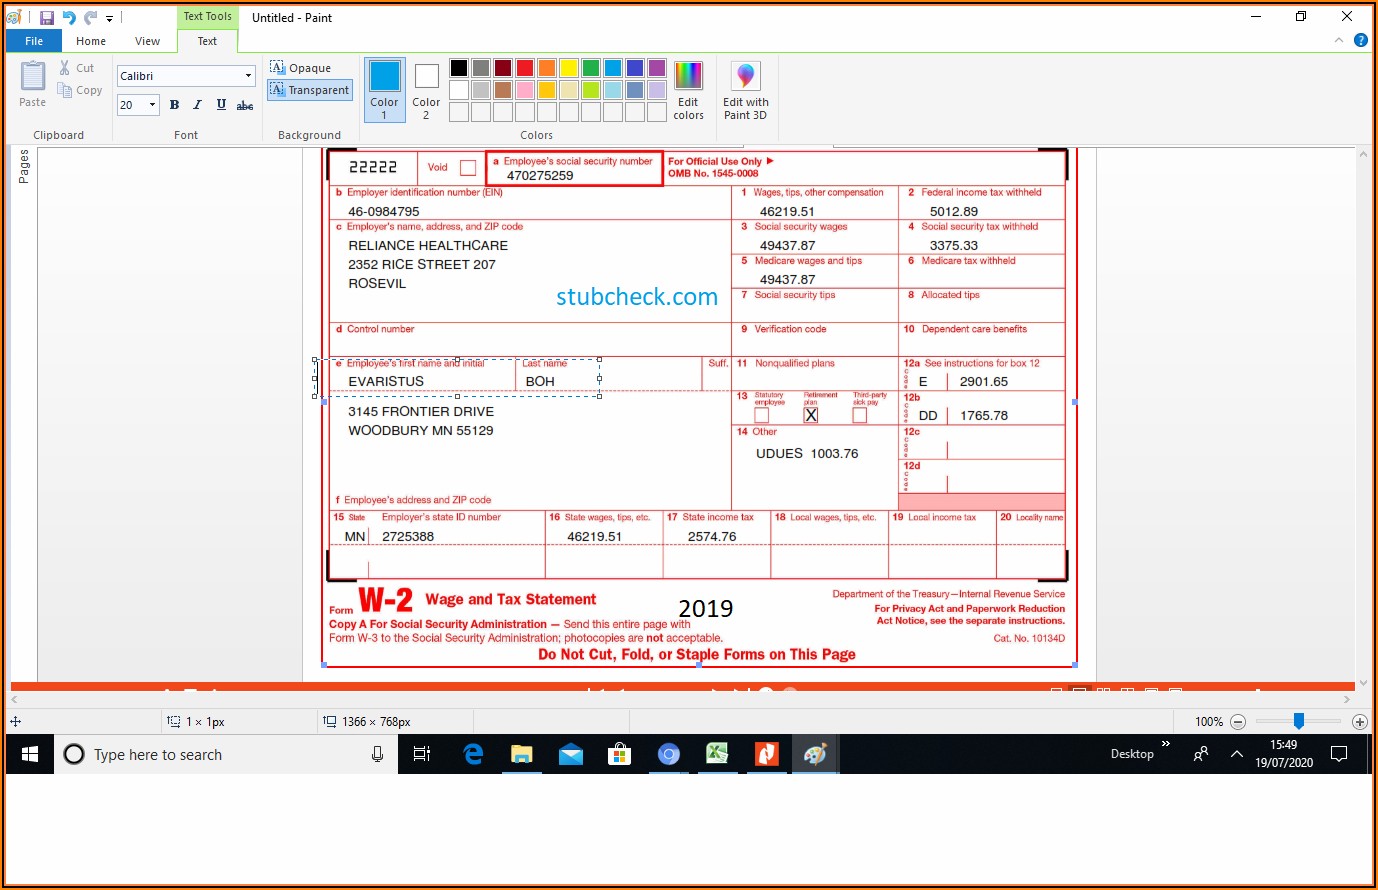Open the font size 20 dropdown
The image size is (1378, 890).
click(x=152, y=105)
